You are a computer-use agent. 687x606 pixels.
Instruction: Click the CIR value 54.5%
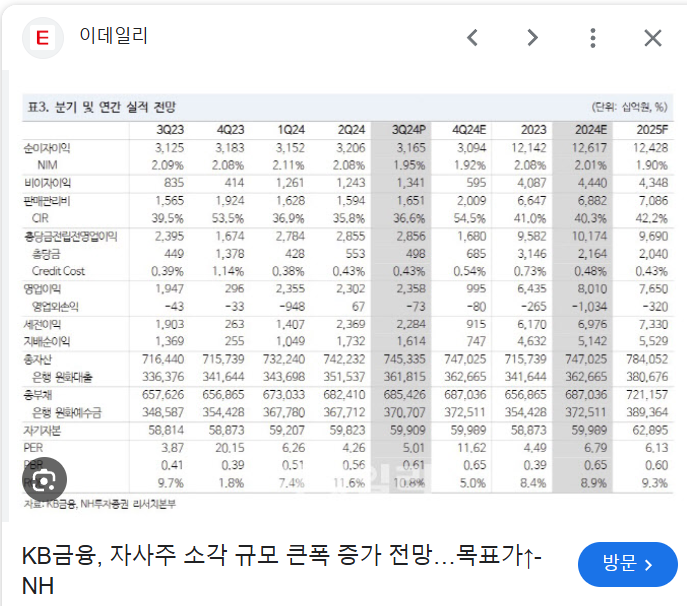click(470, 218)
